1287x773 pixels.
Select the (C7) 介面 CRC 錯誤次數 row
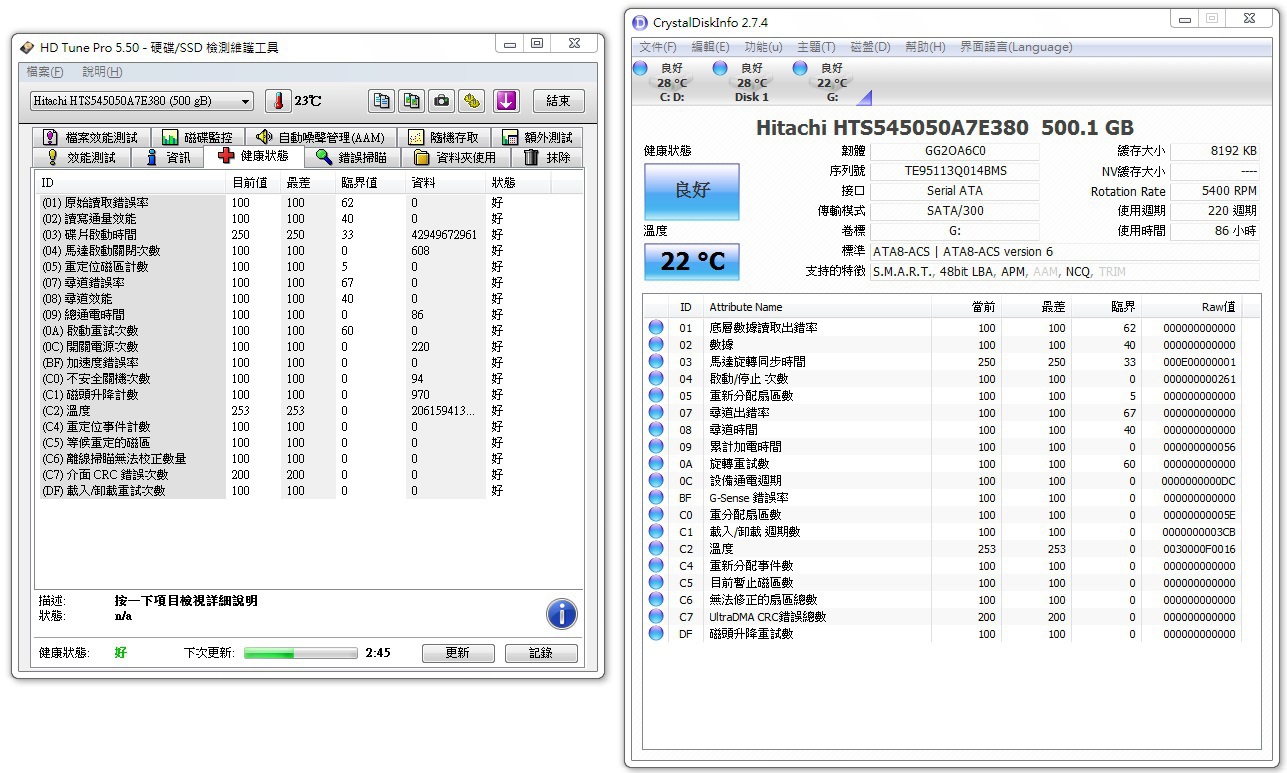coord(307,474)
